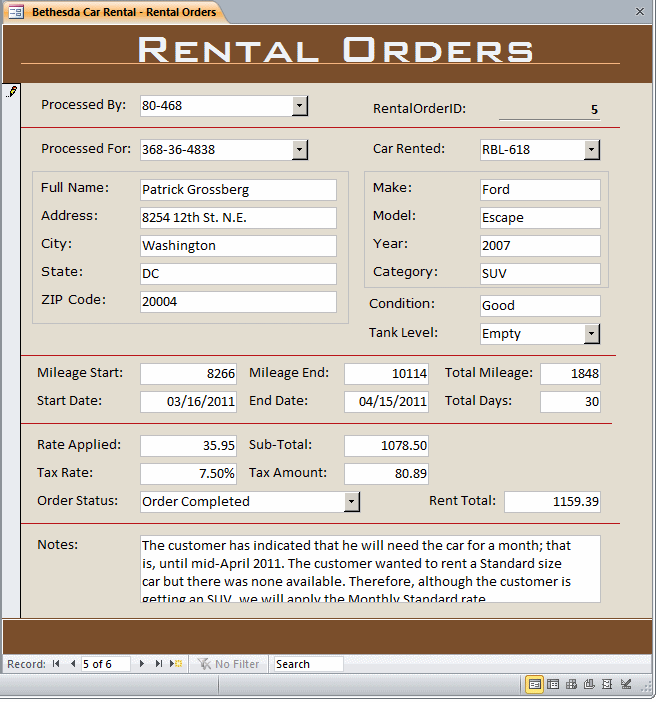Click the form icon in the tab title
656x702 pixels.
pos(16,12)
